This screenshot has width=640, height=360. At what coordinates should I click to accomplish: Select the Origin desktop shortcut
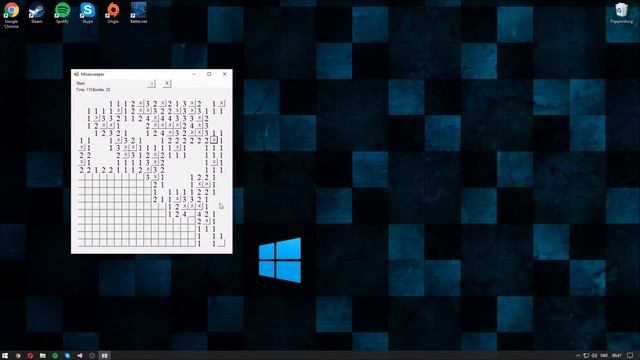(x=113, y=13)
